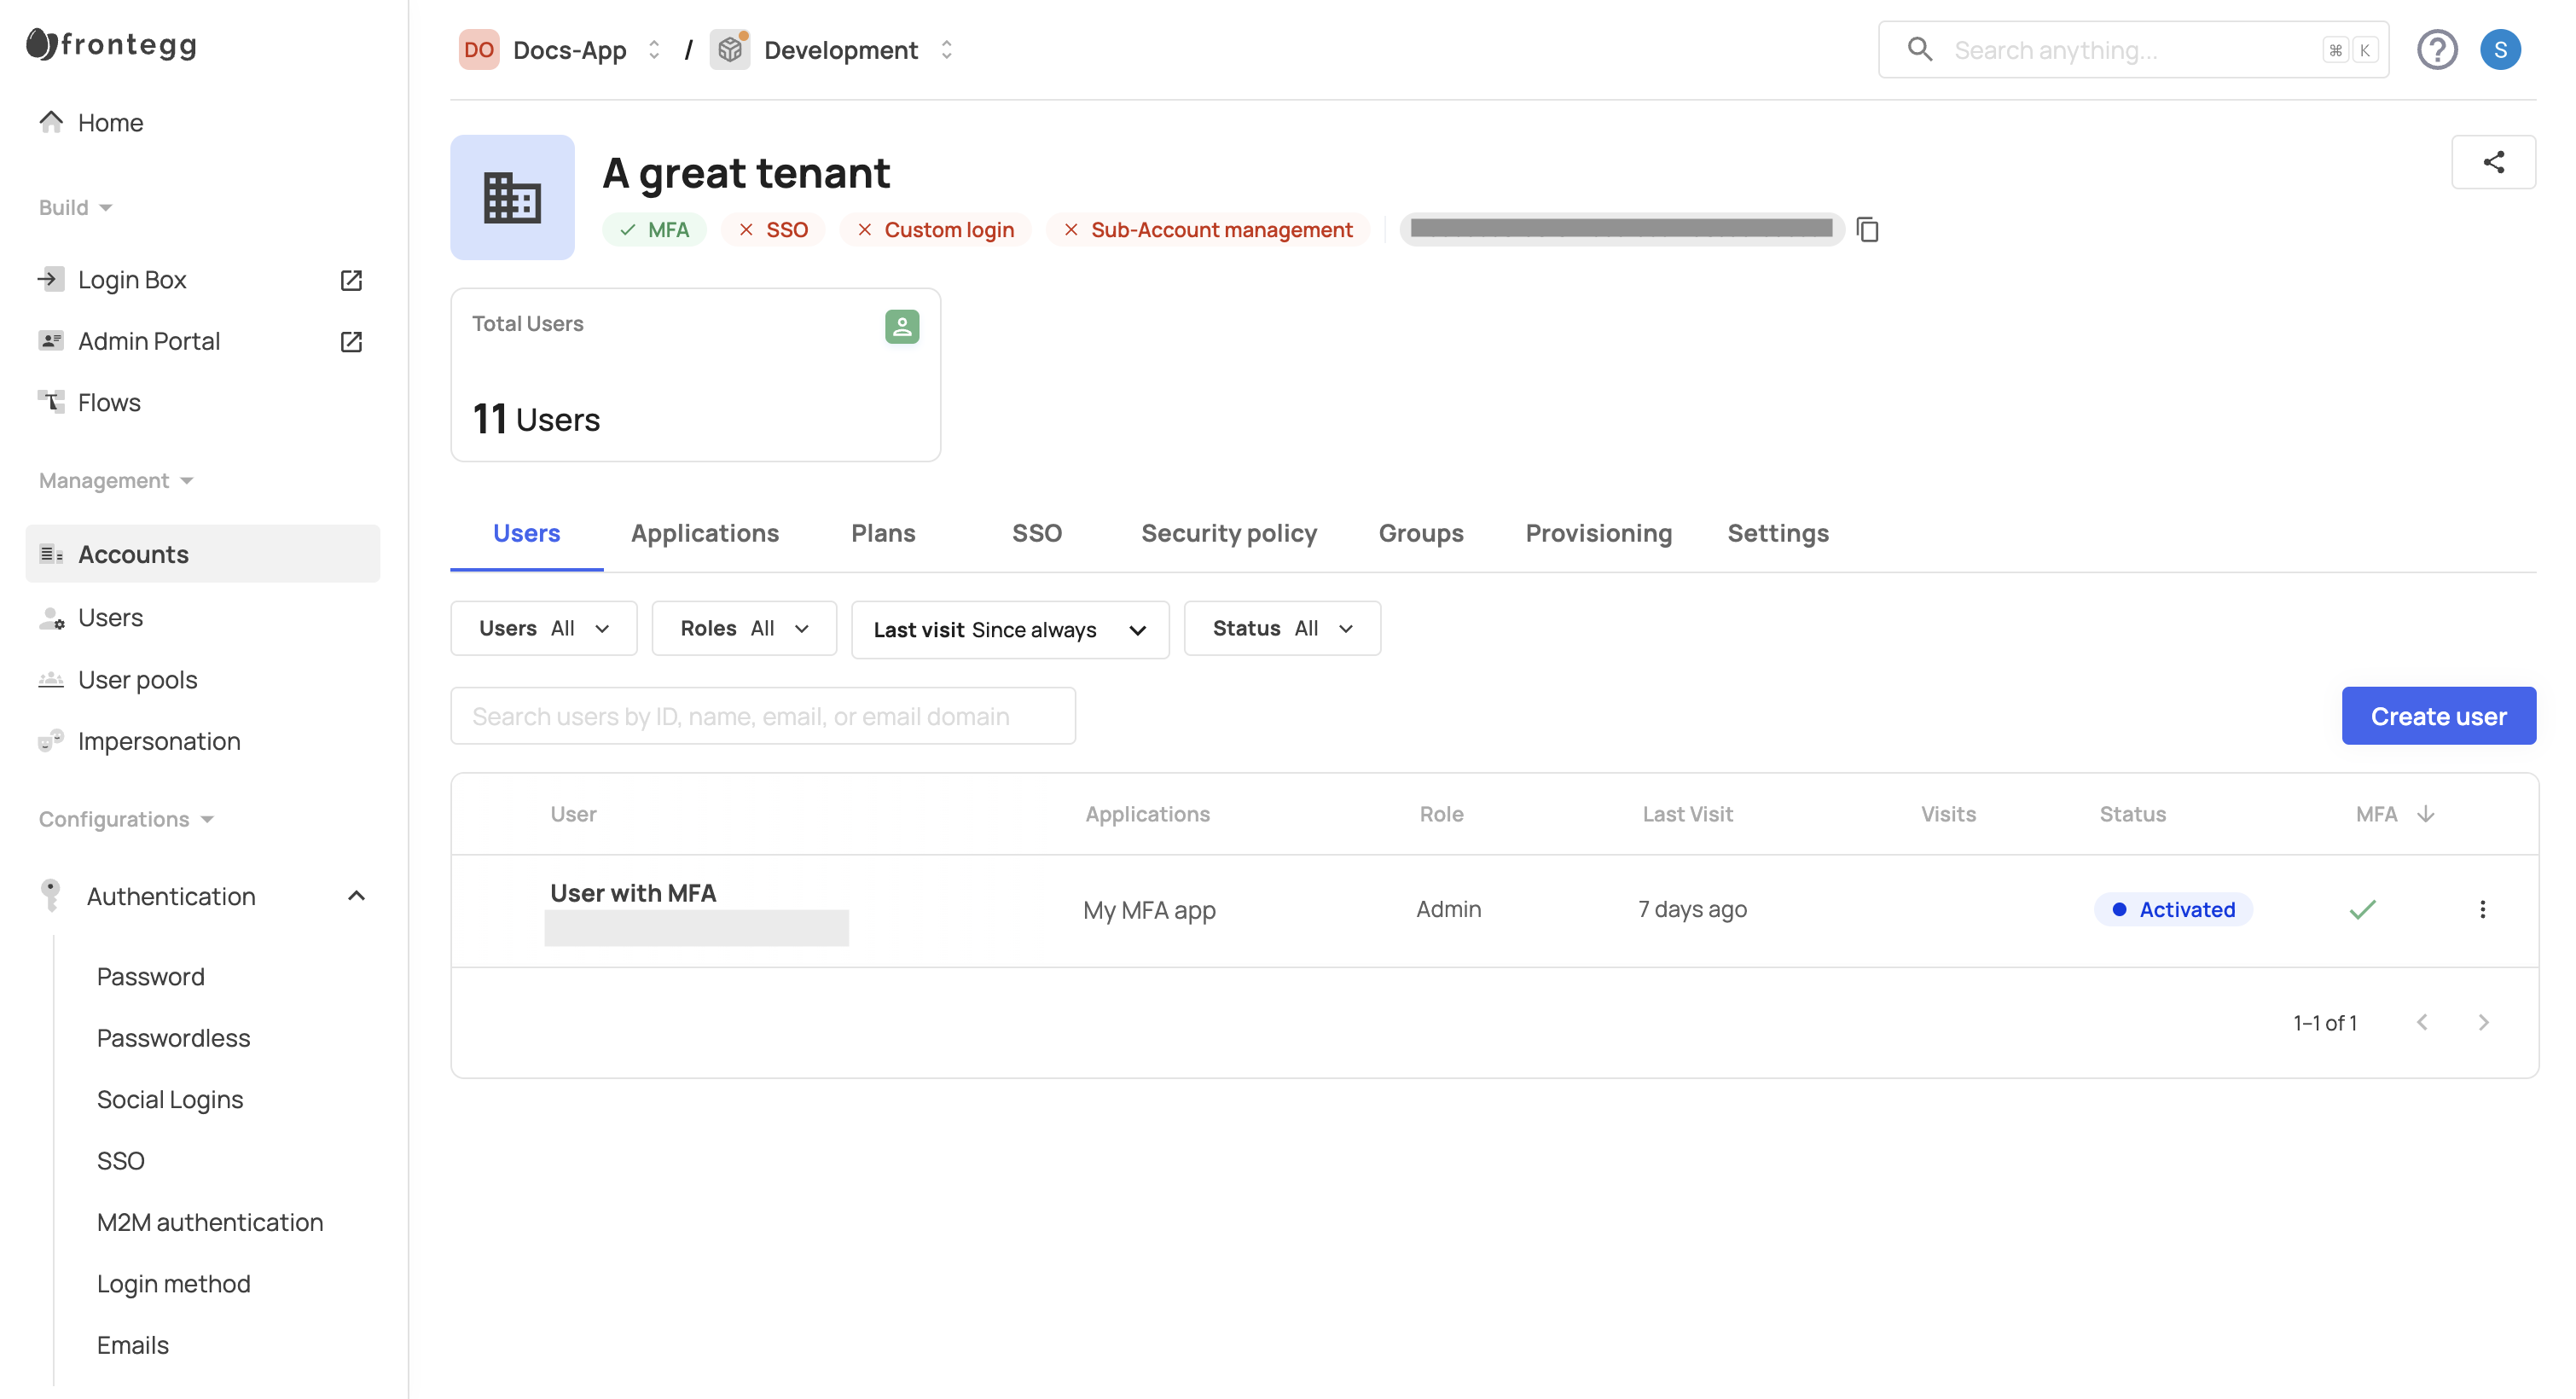Open the Last visit filter dropdown
The height and width of the screenshot is (1399, 2576).
coord(1009,630)
